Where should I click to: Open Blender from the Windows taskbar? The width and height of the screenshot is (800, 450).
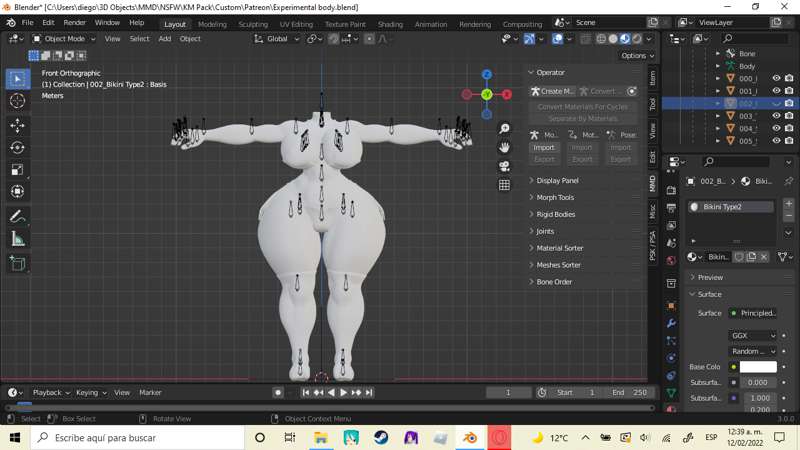(470, 438)
